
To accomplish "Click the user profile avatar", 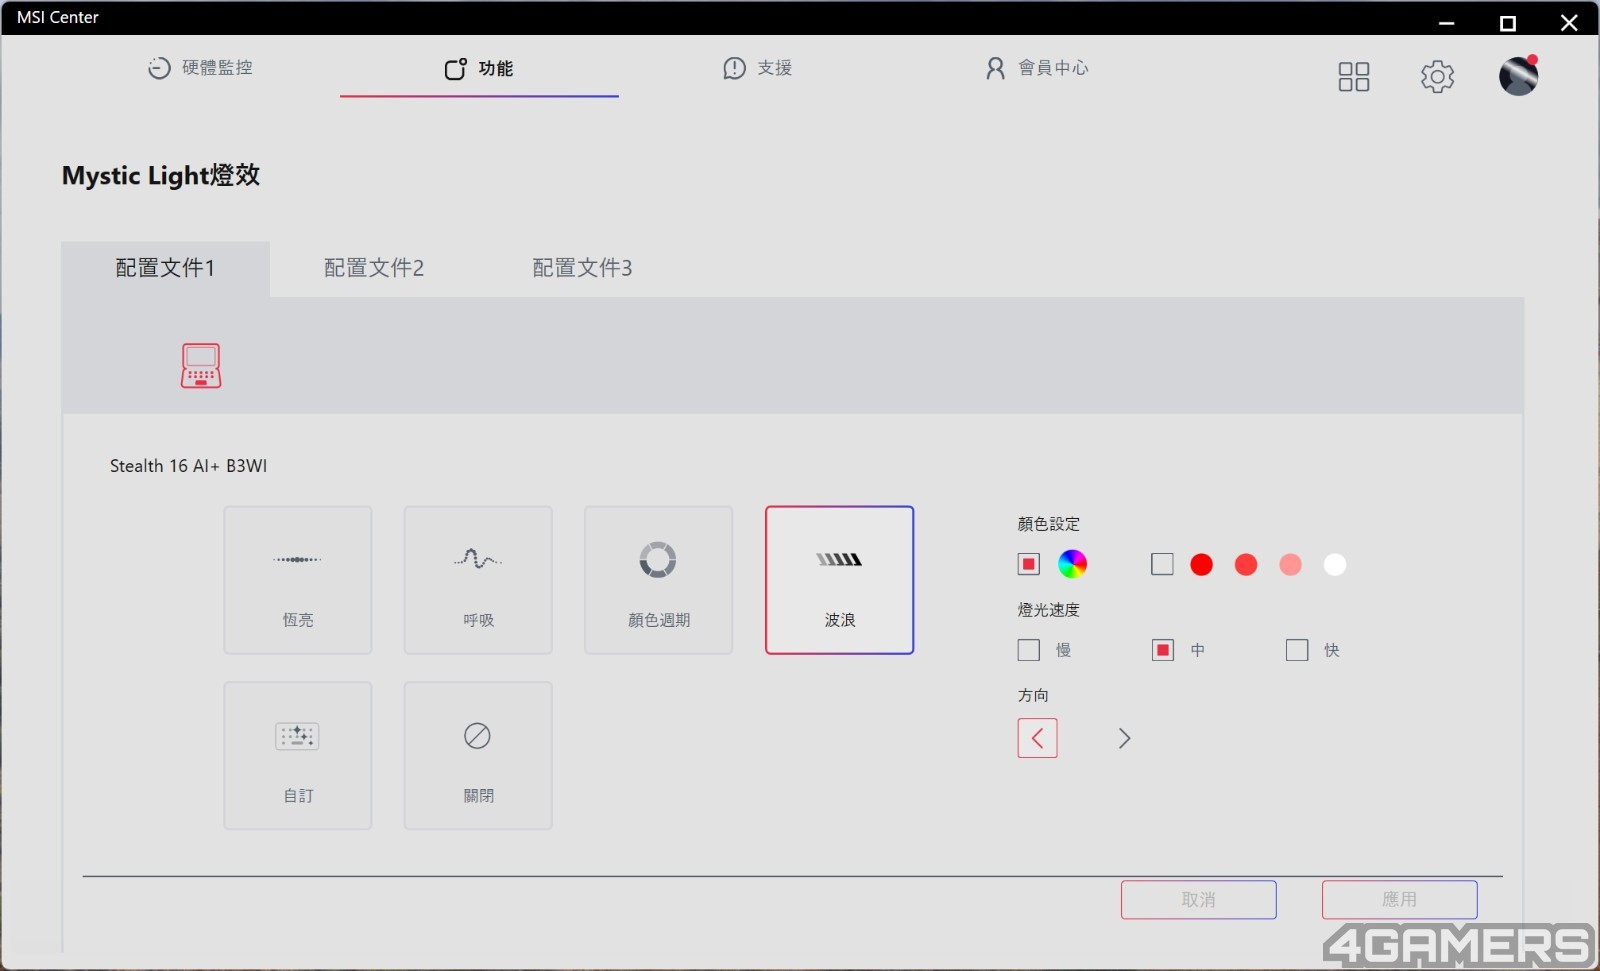I will [x=1518, y=76].
